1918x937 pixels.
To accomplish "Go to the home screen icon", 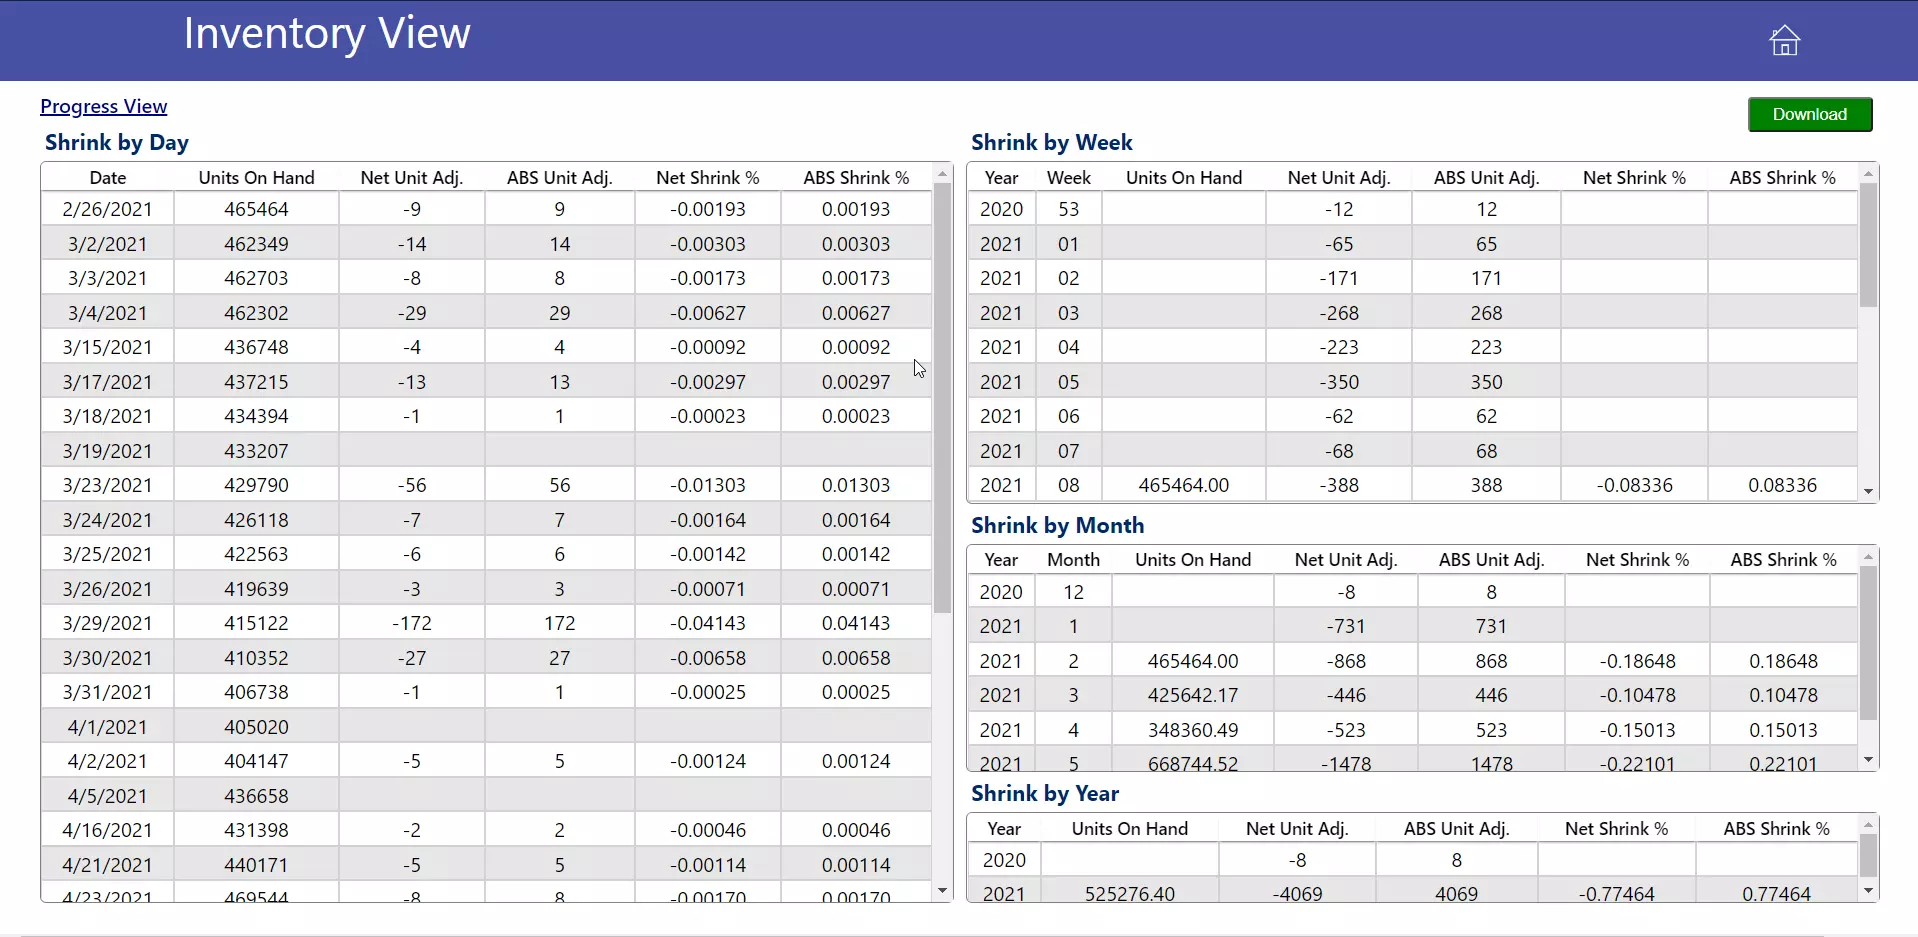I will pos(1784,41).
